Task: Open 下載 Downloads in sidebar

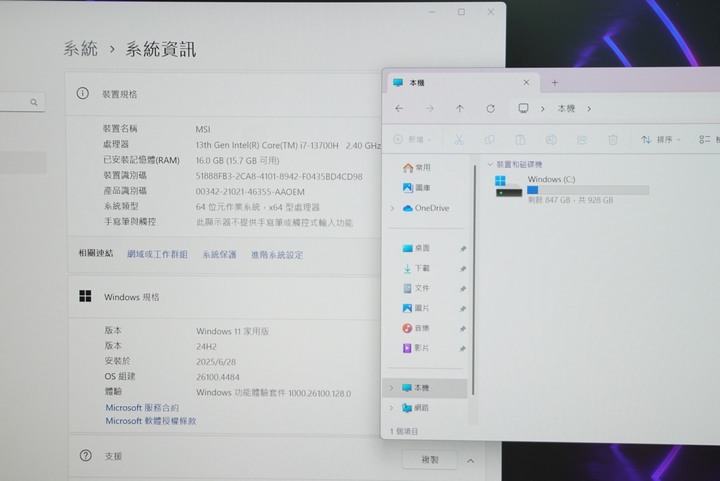Action: (x=416, y=268)
